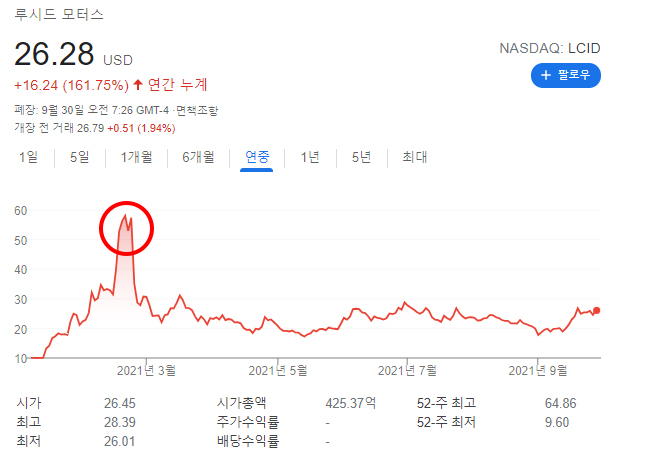
Task: Click the 최저 value 26.01
Action: pos(119,442)
